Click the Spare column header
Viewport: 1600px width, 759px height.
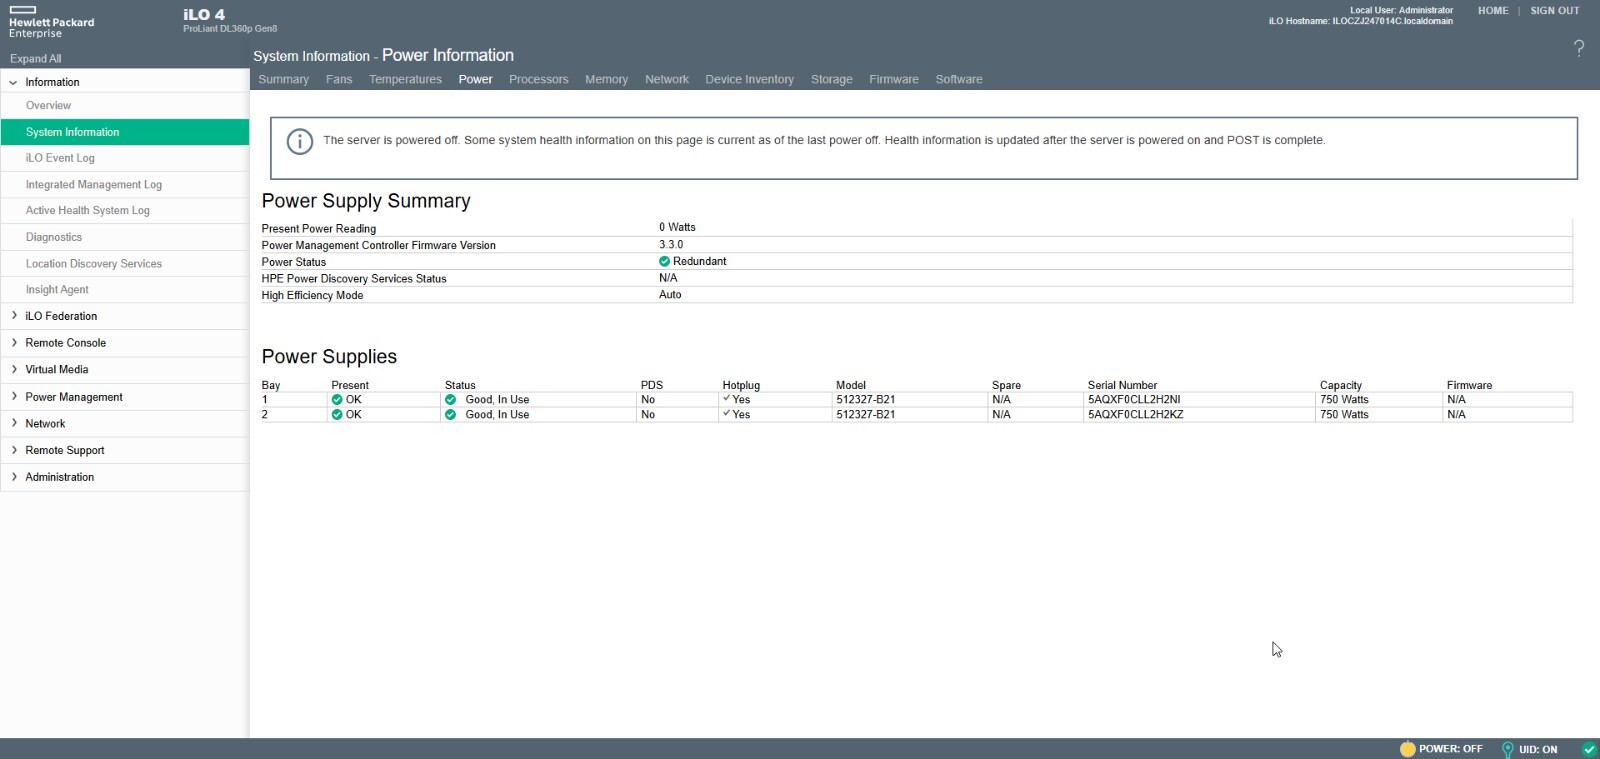tap(1006, 385)
